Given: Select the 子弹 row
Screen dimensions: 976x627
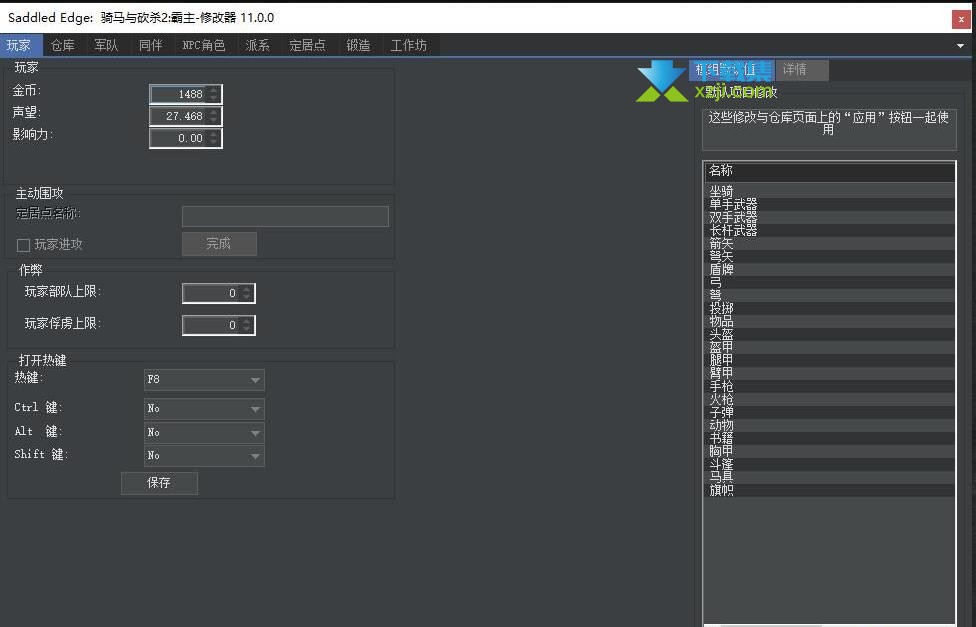Looking at the screenshot, I should [830, 412].
